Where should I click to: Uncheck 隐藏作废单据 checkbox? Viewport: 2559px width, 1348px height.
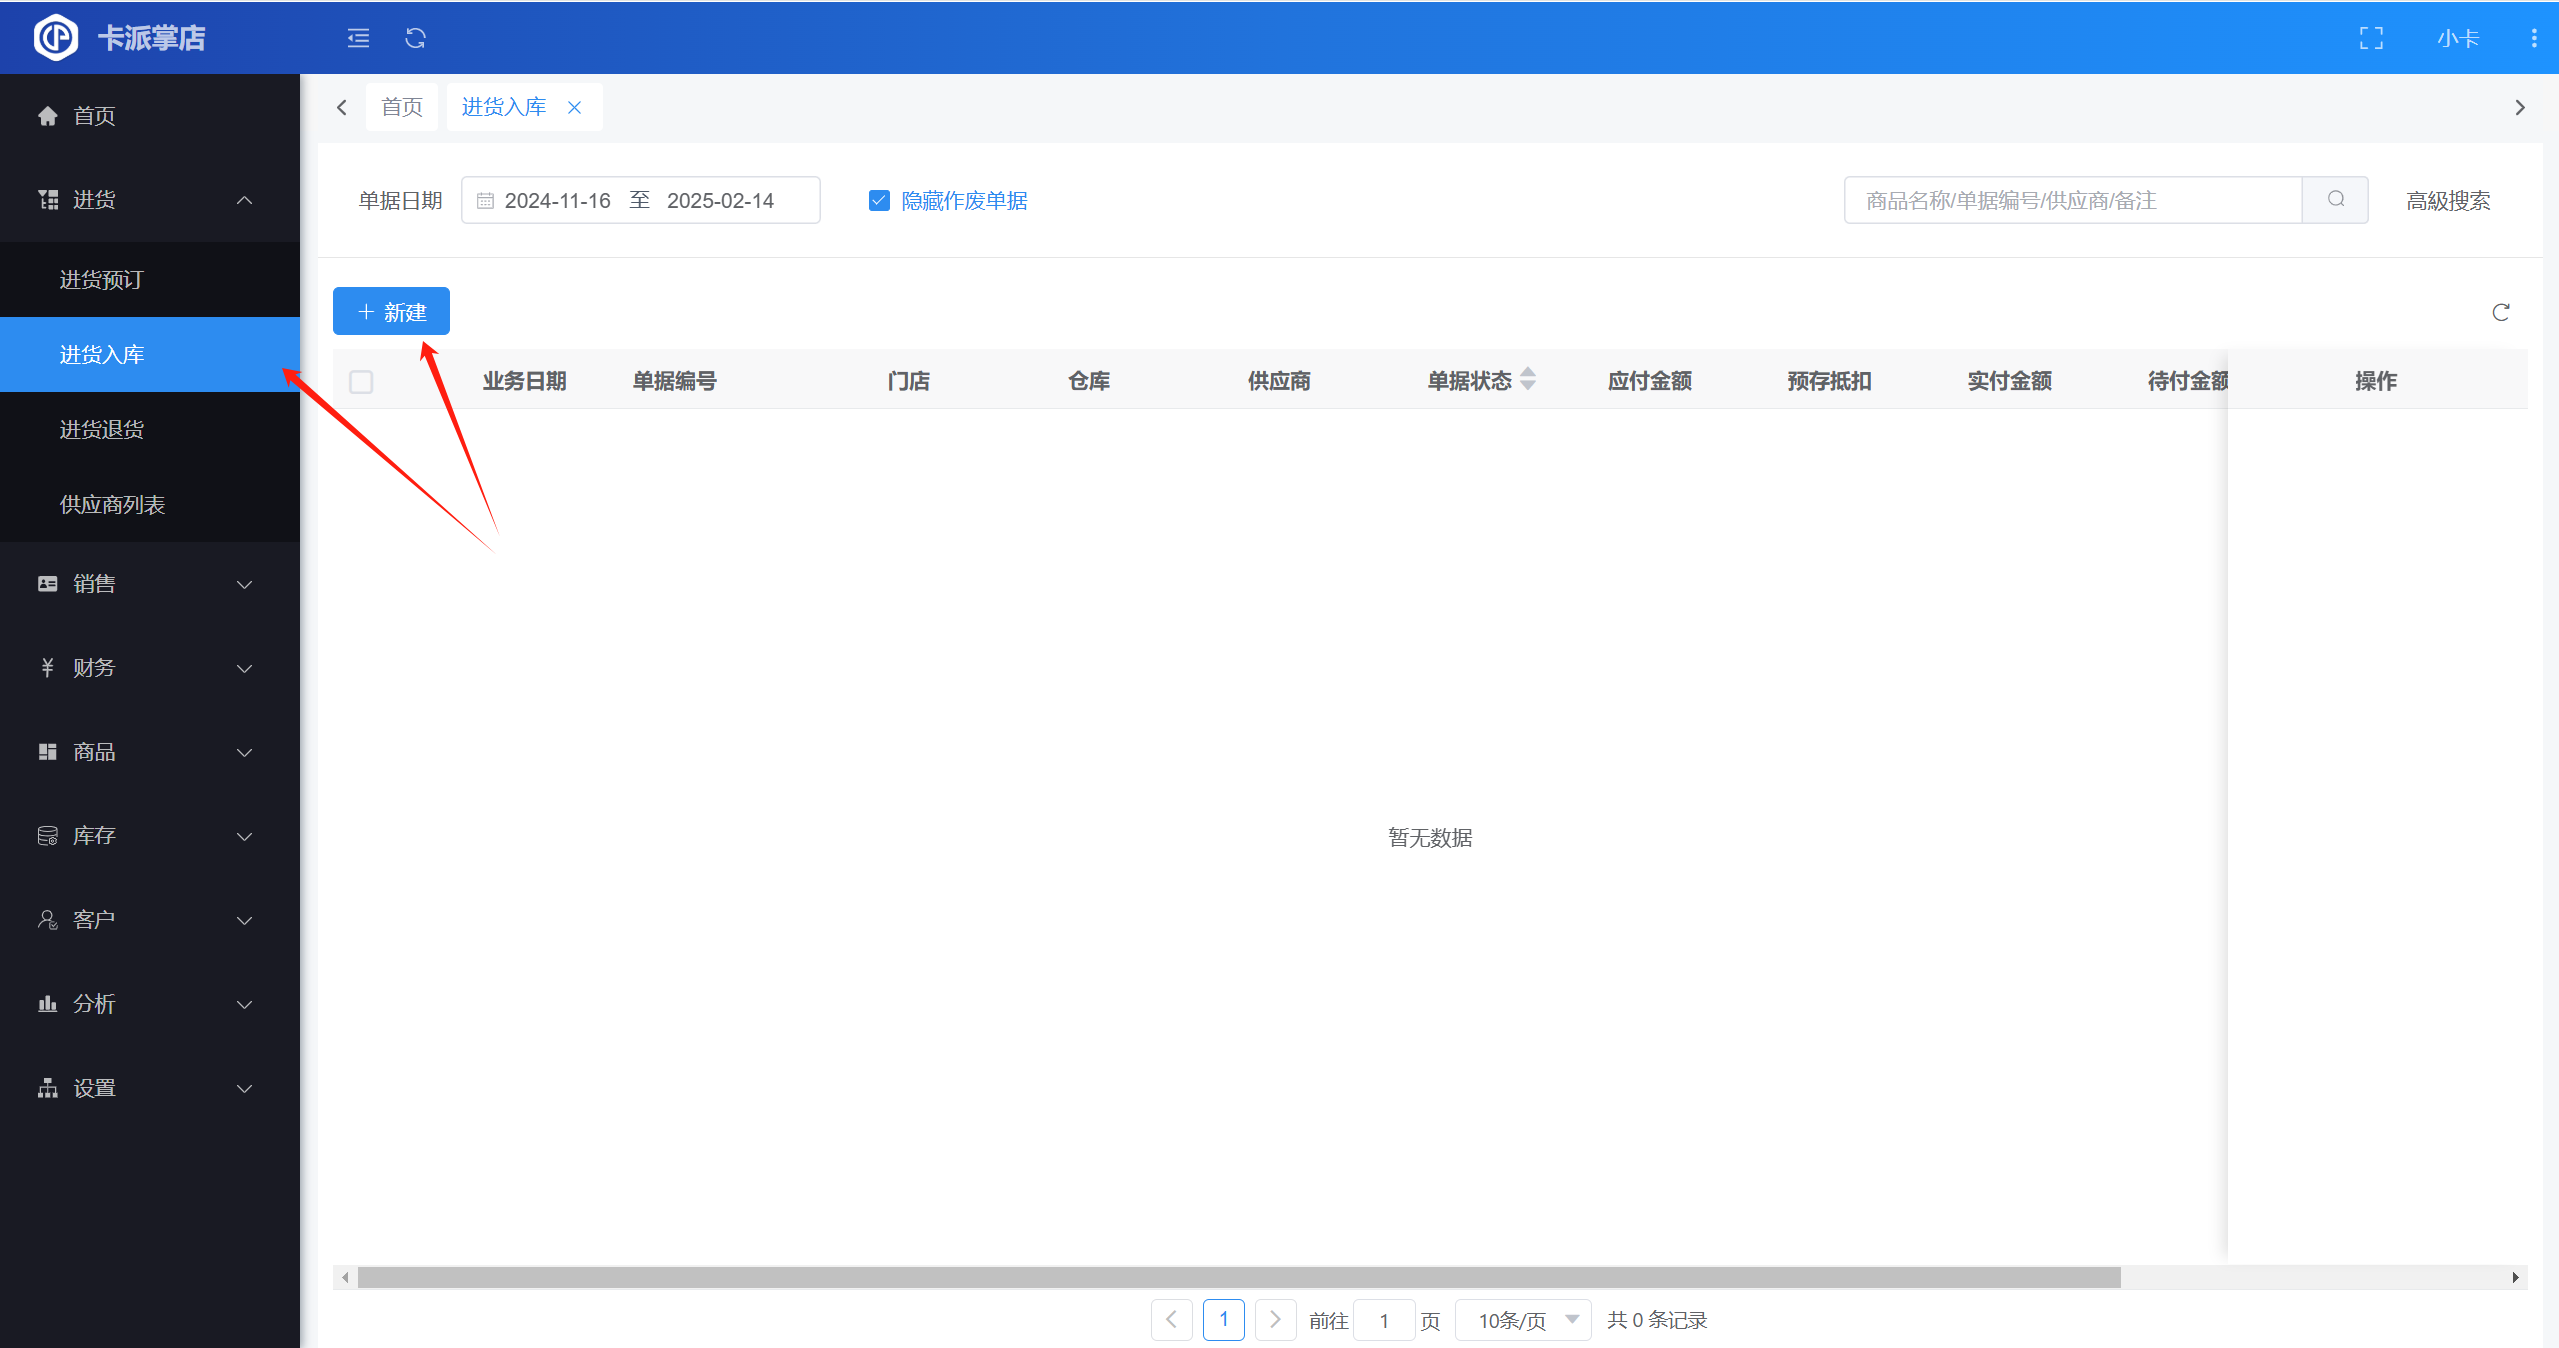(879, 200)
